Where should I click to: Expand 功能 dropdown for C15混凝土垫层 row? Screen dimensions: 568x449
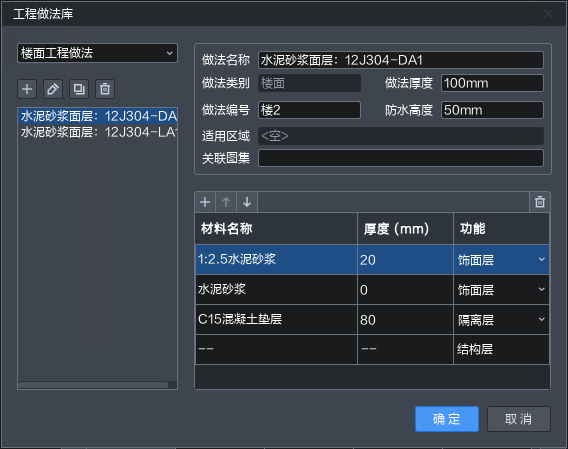pos(542,319)
